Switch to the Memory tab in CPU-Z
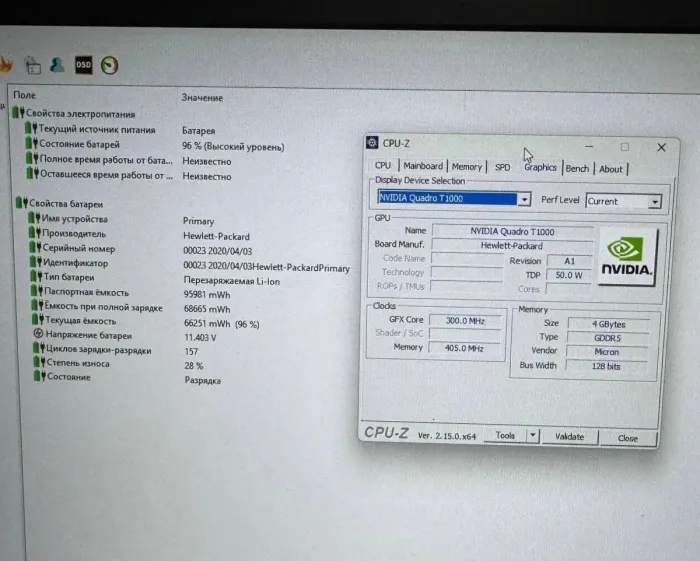 (466, 167)
